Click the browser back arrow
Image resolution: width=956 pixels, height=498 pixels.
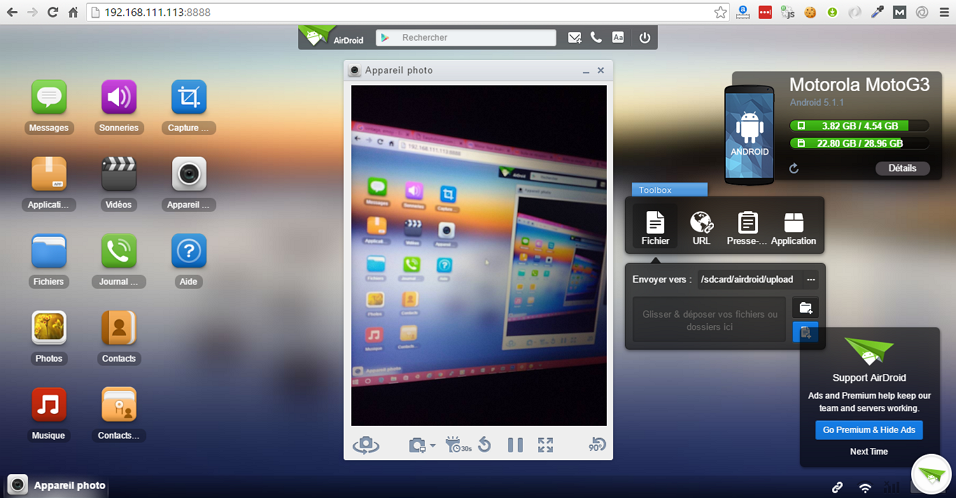coord(12,12)
